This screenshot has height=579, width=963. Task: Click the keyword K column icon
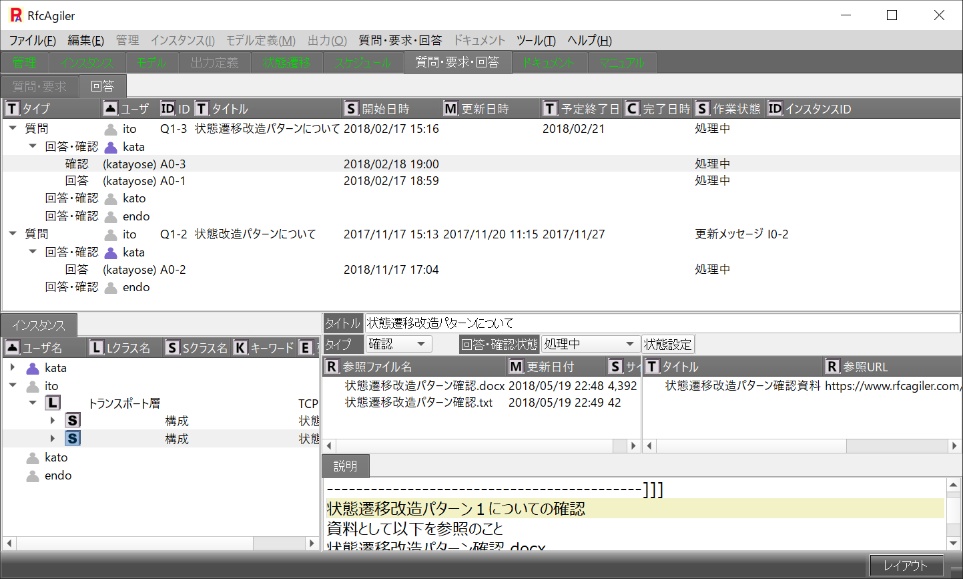(x=240, y=348)
